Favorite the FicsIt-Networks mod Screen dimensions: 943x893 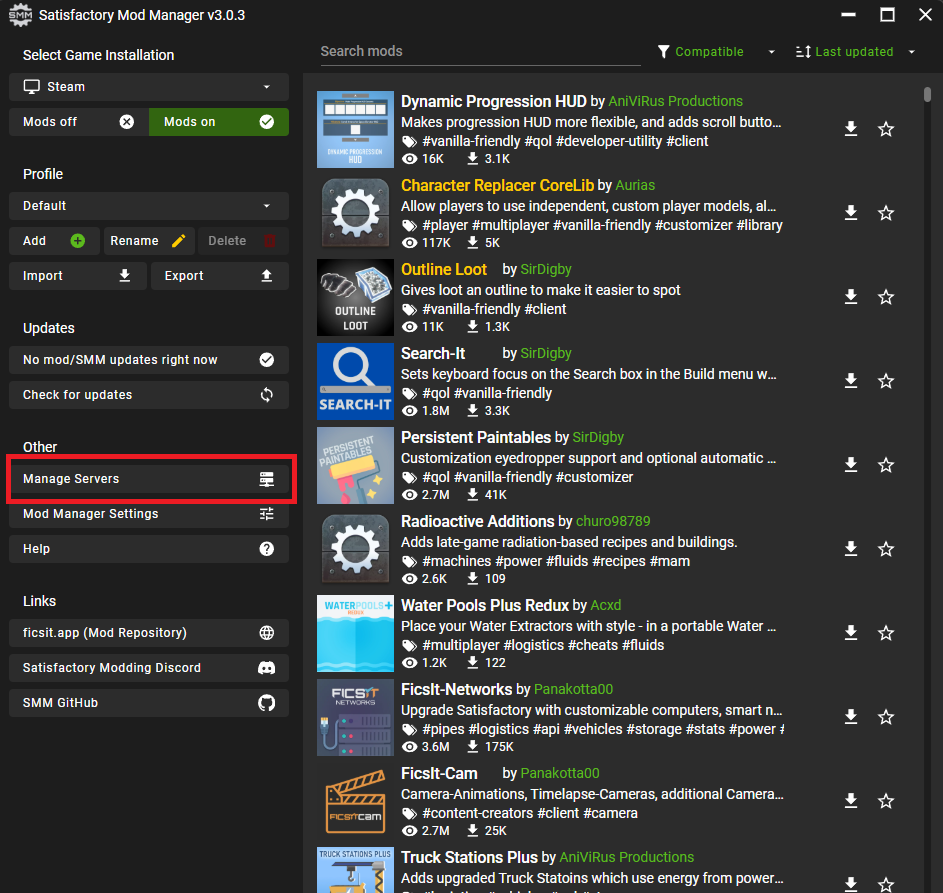click(x=886, y=717)
